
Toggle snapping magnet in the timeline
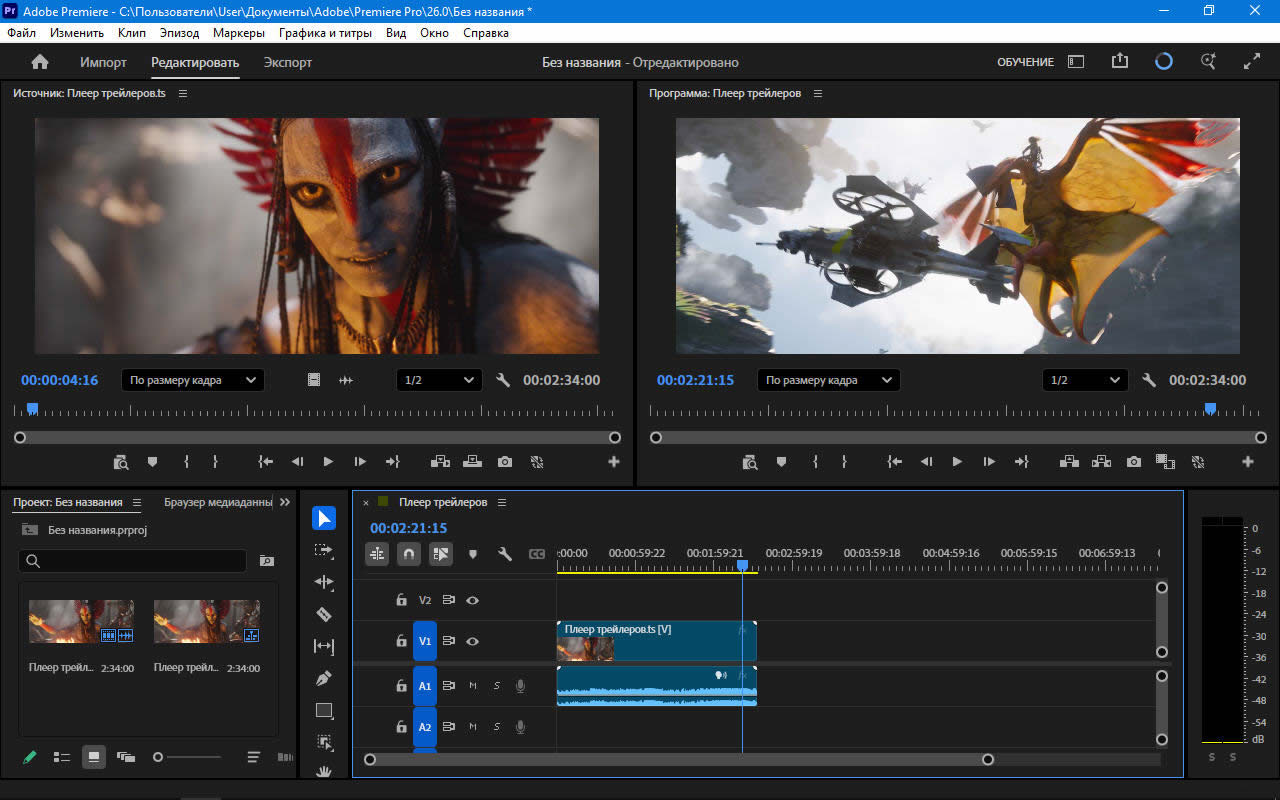[x=409, y=553]
